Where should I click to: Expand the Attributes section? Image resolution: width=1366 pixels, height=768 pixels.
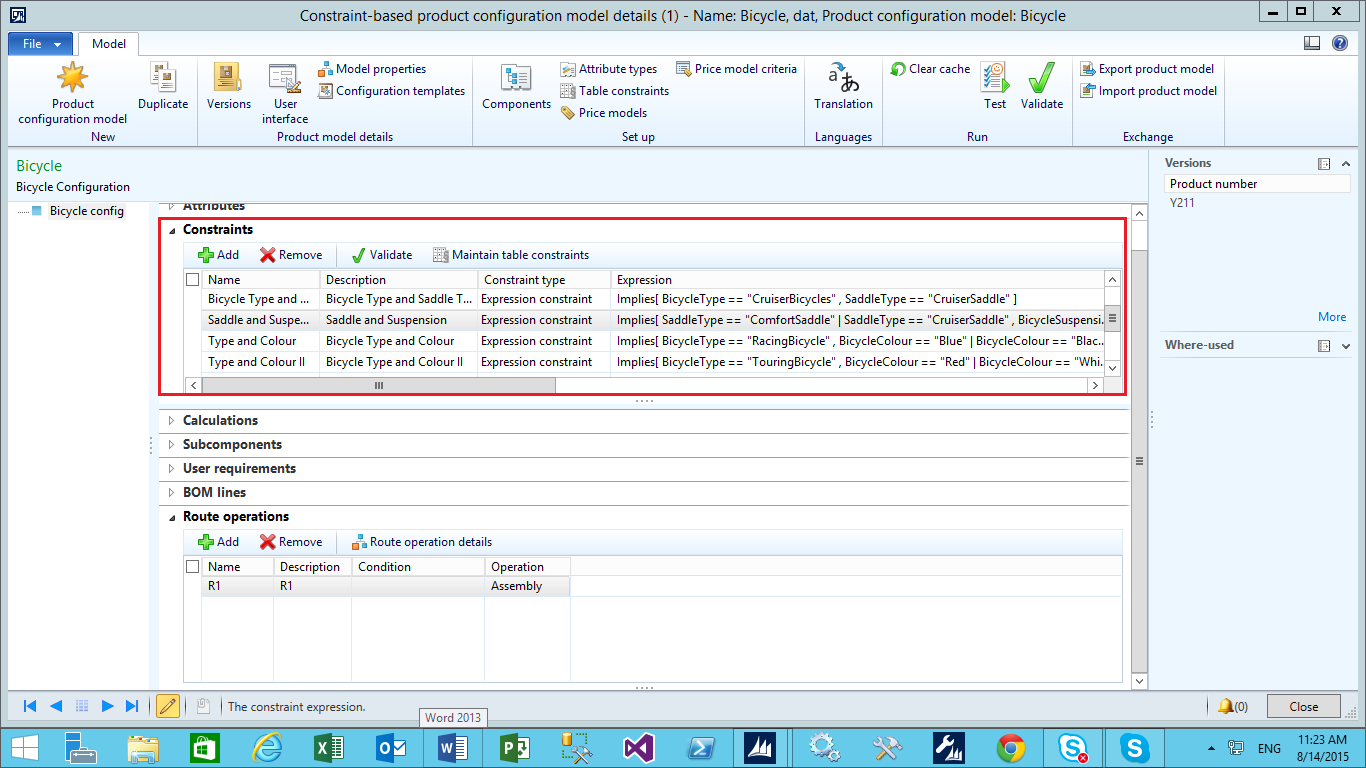pyautogui.click(x=172, y=206)
